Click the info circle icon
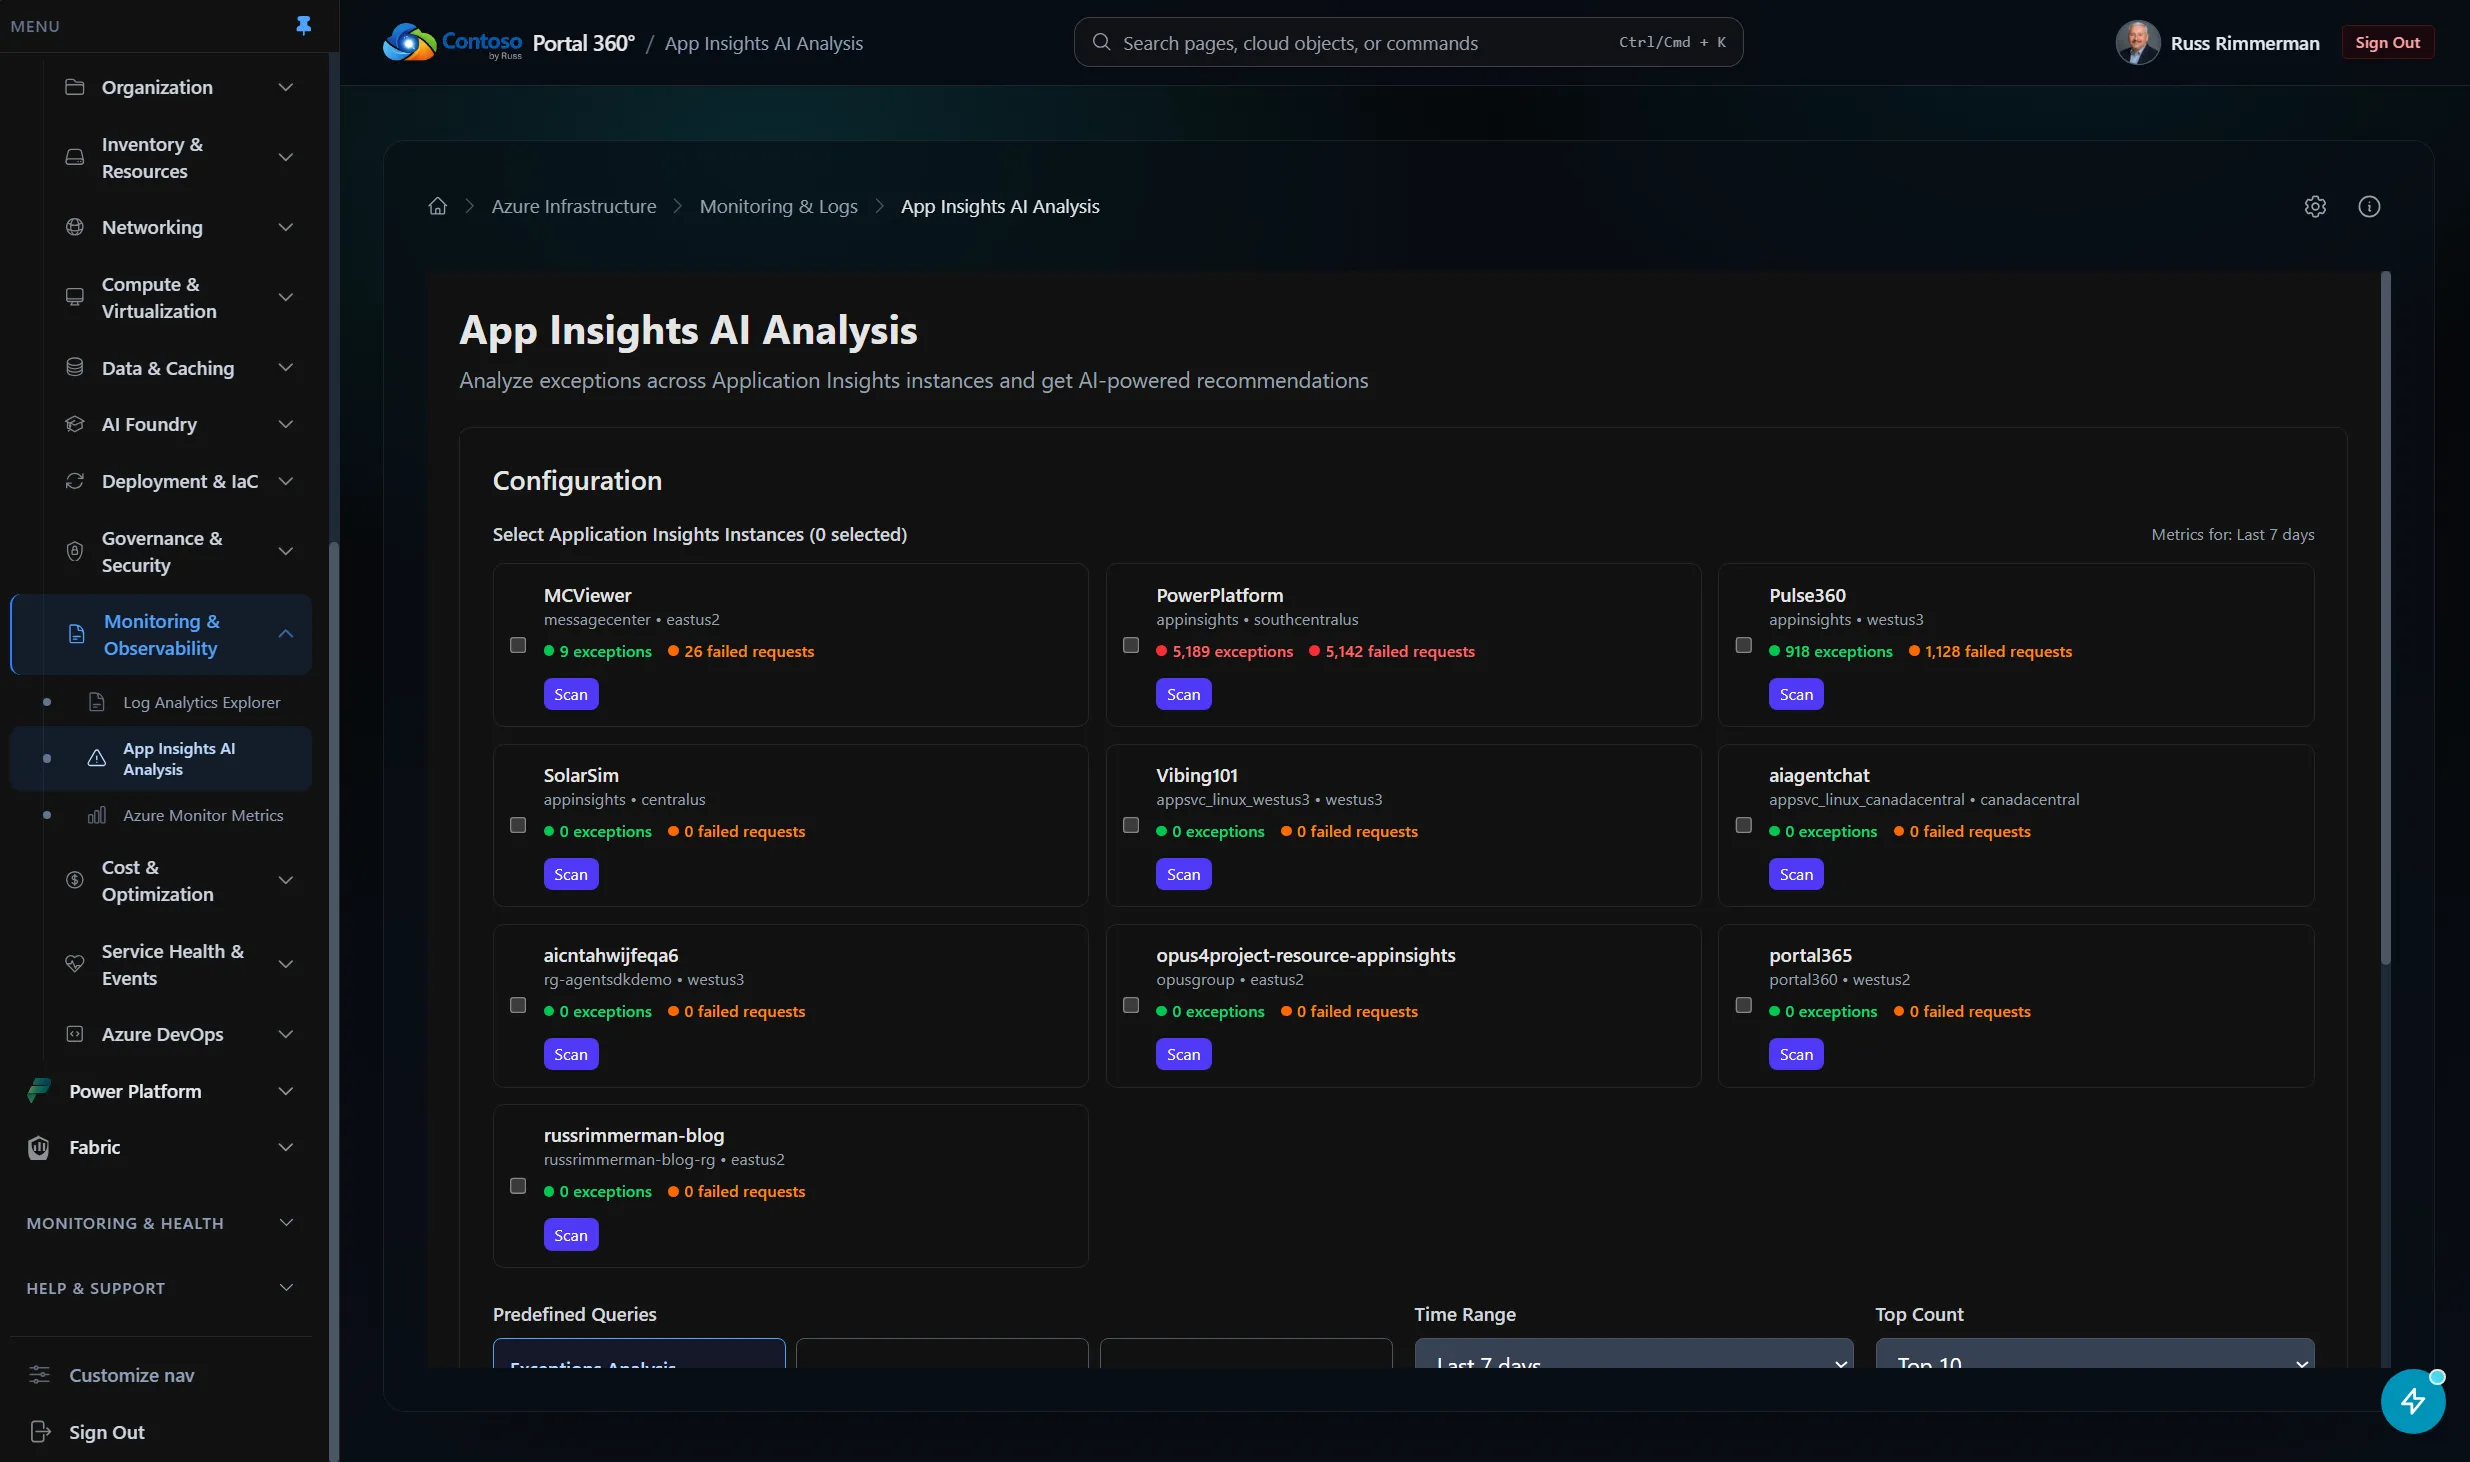The height and width of the screenshot is (1462, 2470). click(2369, 206)
